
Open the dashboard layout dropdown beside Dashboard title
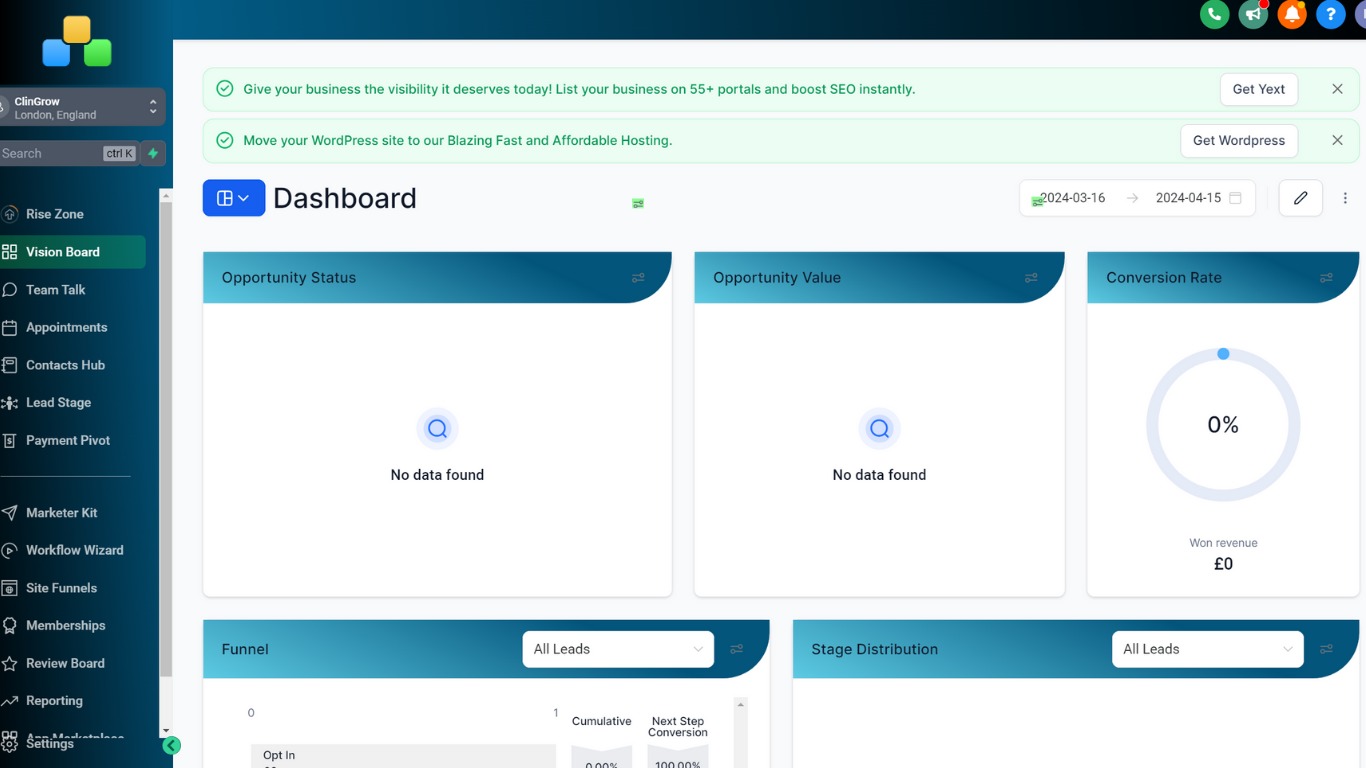pos(233,197)
